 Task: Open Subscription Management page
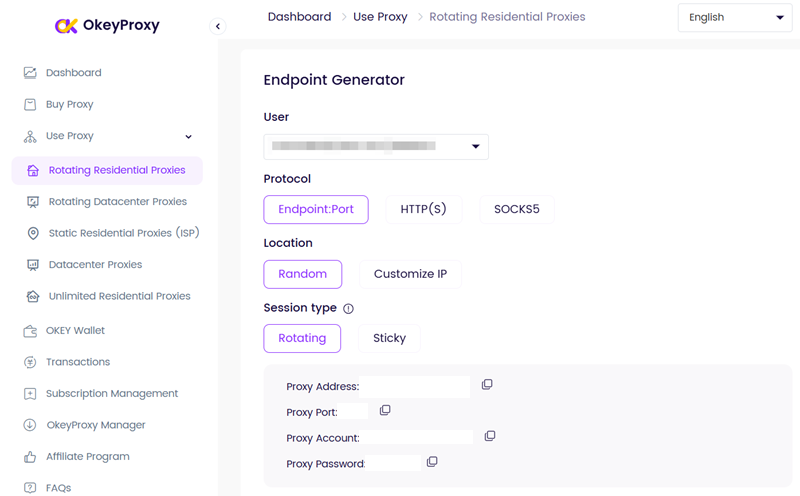(112, 394)
